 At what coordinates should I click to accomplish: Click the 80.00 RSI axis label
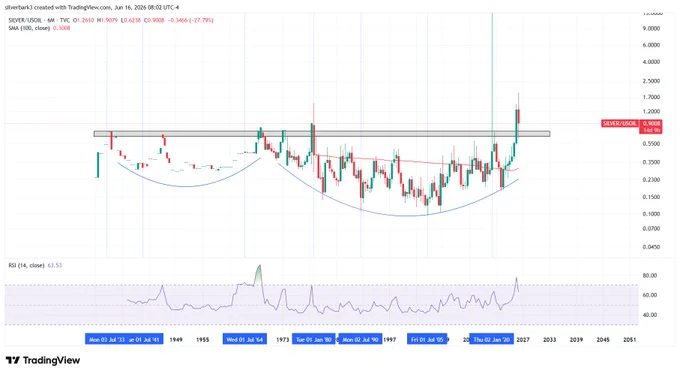(650, 276)
